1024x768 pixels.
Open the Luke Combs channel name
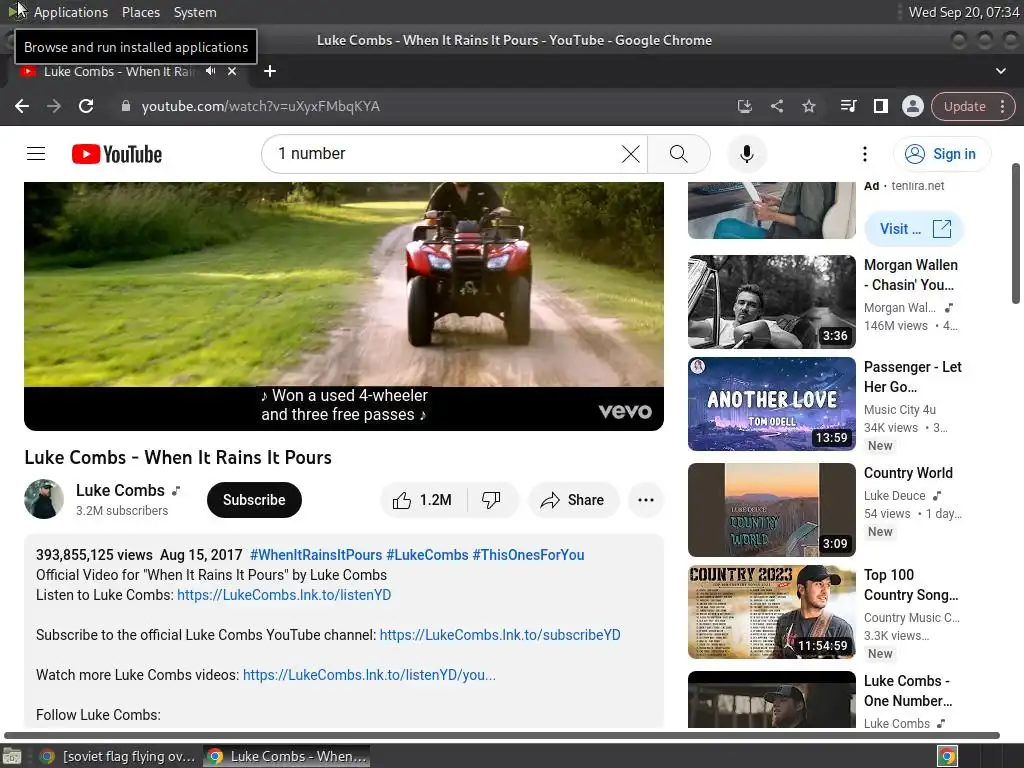(120, 490)
